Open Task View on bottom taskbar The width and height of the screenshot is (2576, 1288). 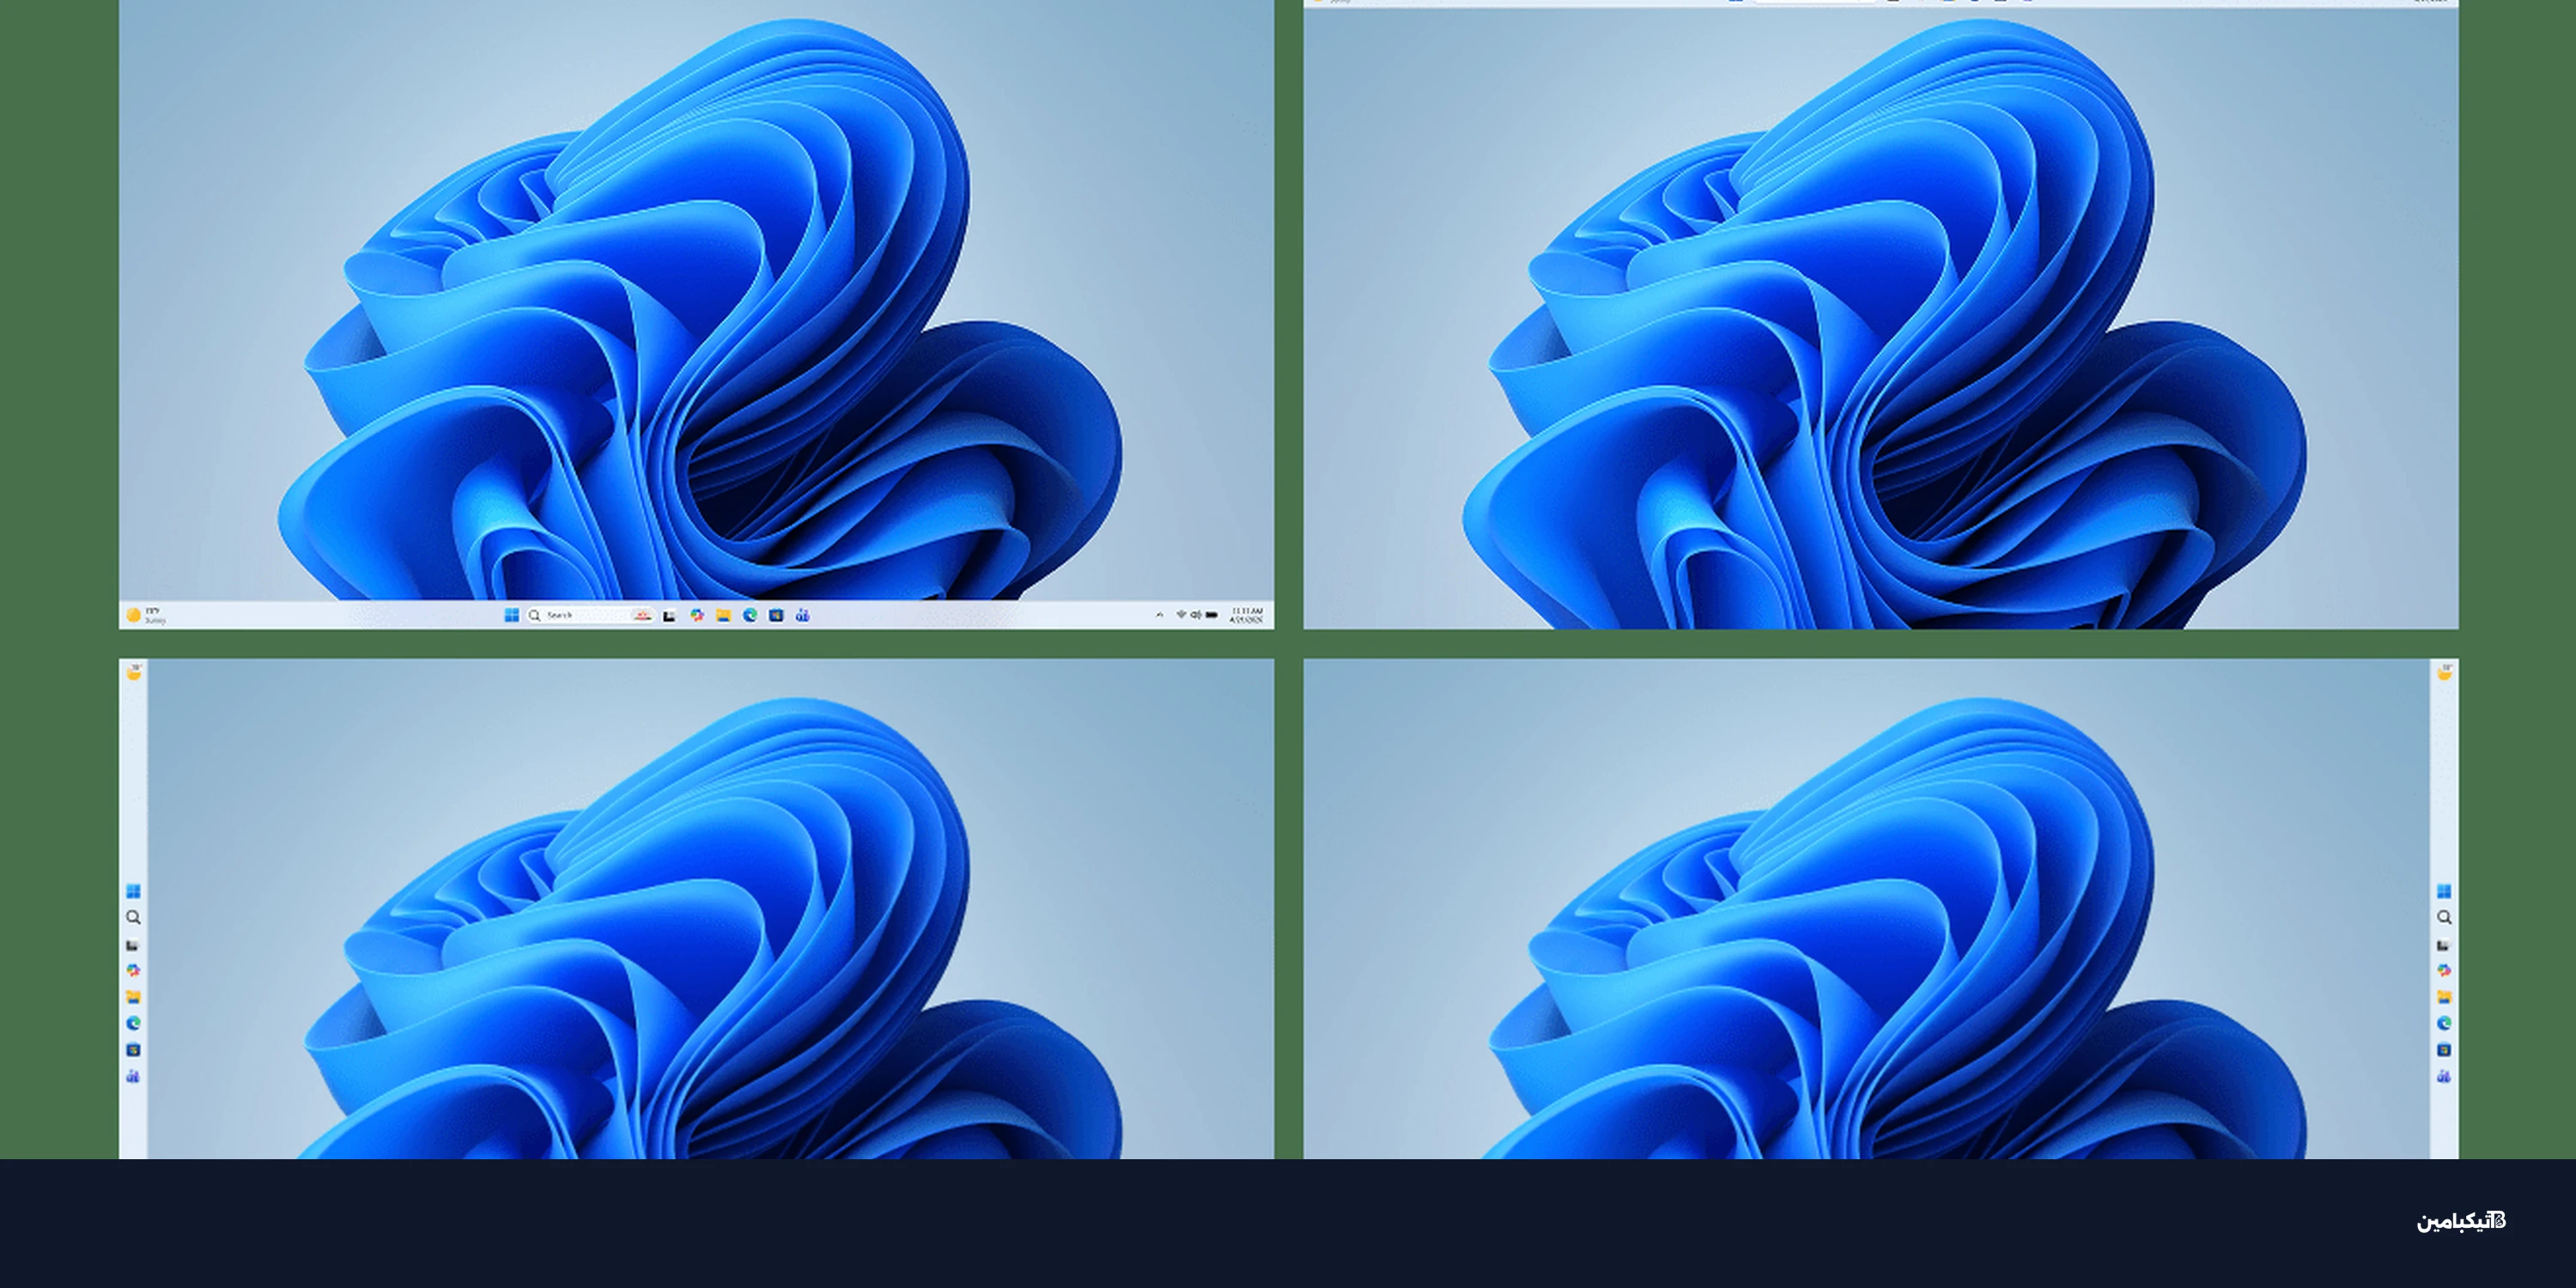[x=669, y=615]
